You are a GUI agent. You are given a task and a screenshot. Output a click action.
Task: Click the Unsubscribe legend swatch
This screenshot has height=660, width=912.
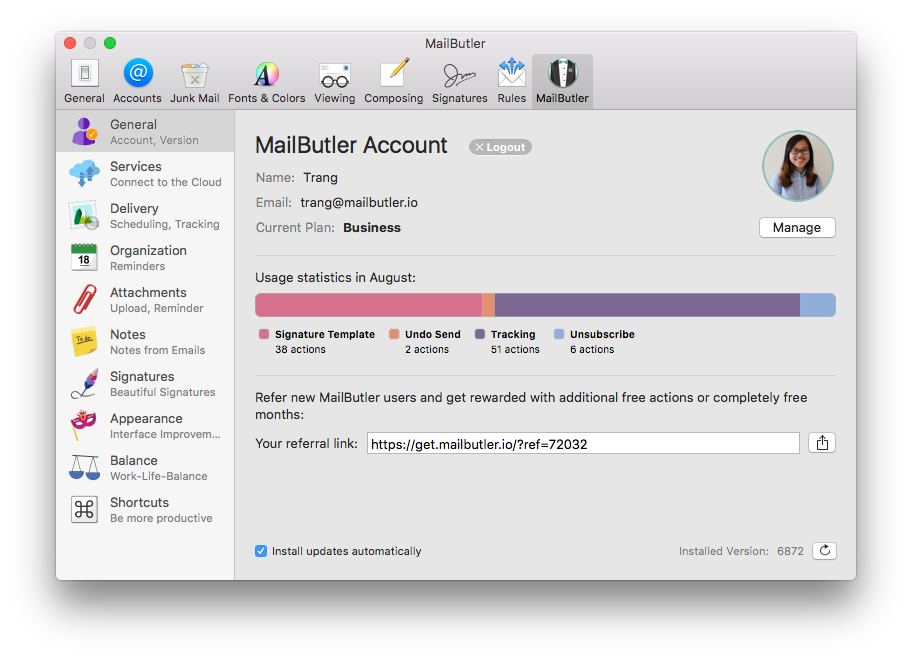559,334
